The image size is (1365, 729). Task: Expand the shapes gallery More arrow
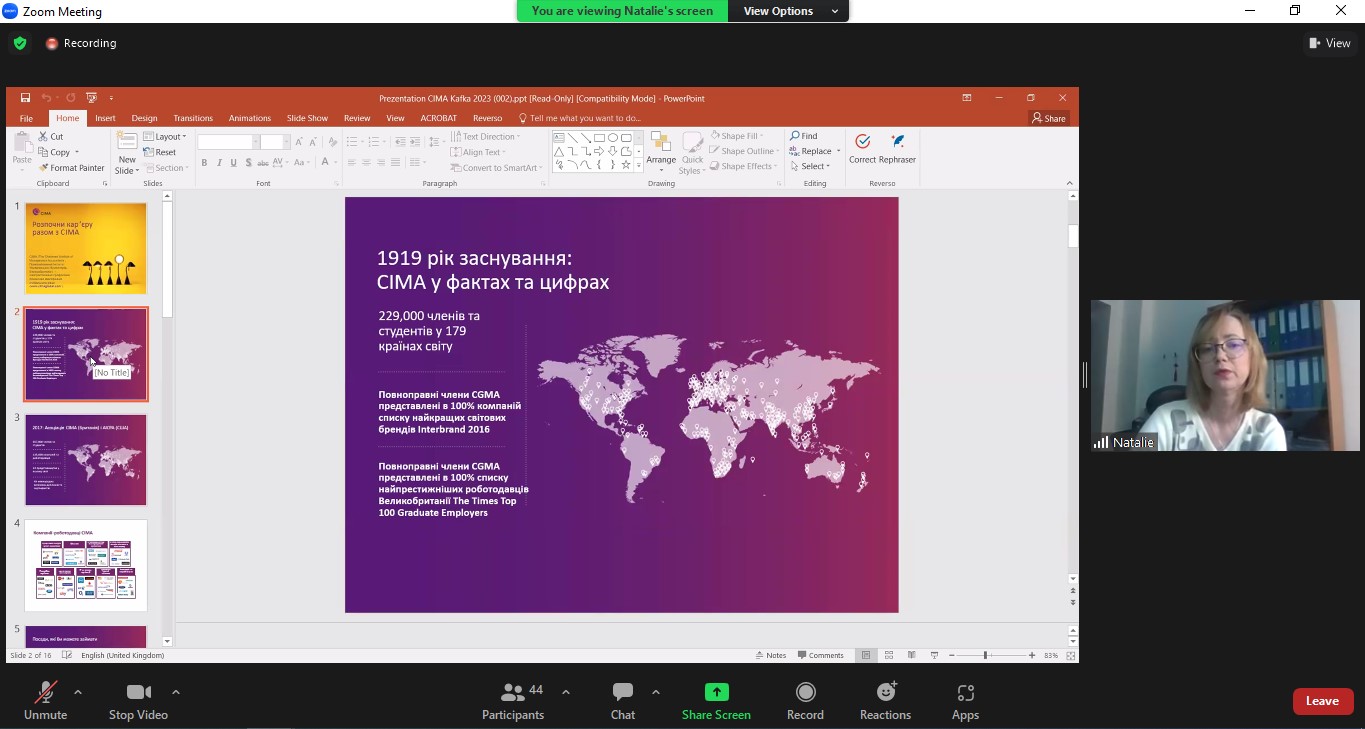tap(639, 166)
